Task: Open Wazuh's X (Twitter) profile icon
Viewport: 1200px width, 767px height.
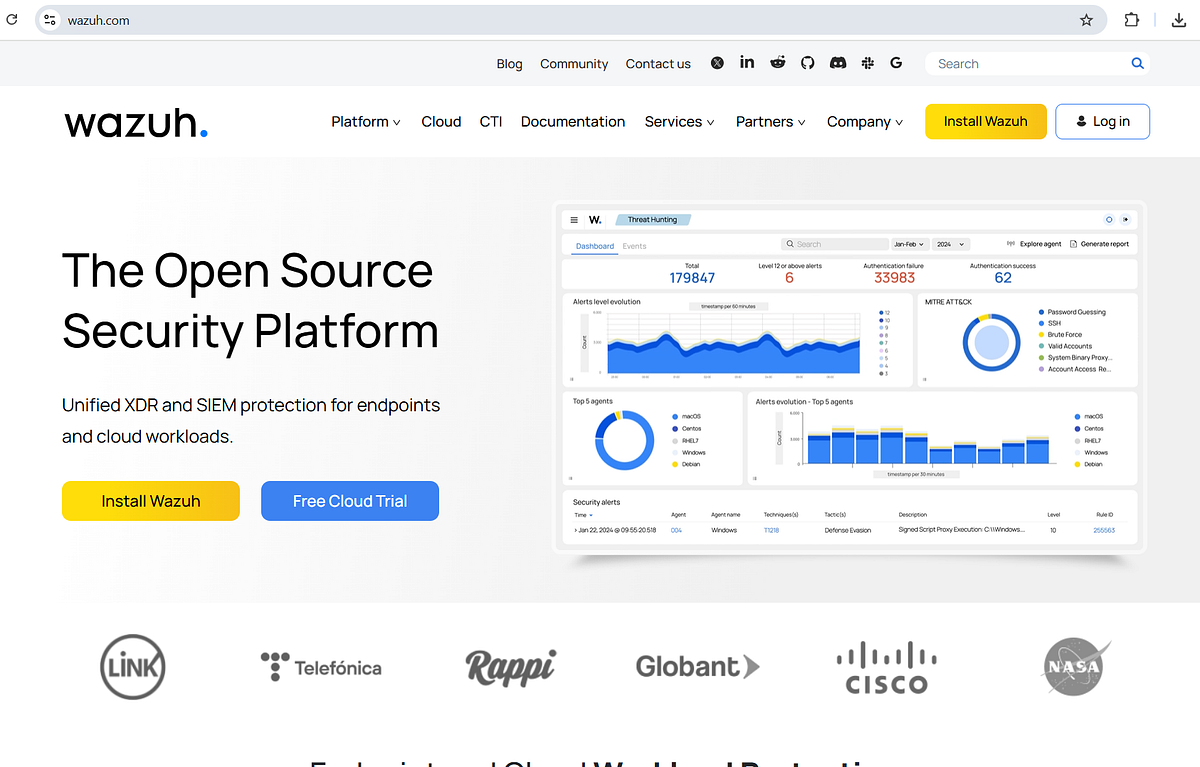Action: click(x=717, y=62)
